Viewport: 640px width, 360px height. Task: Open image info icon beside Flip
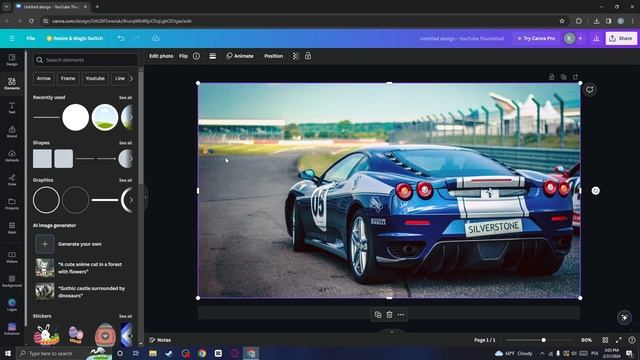point(196,56)
